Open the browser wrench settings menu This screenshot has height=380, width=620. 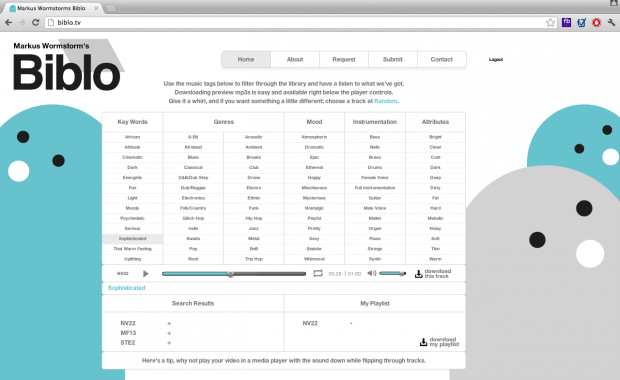(x=611, y=23)
